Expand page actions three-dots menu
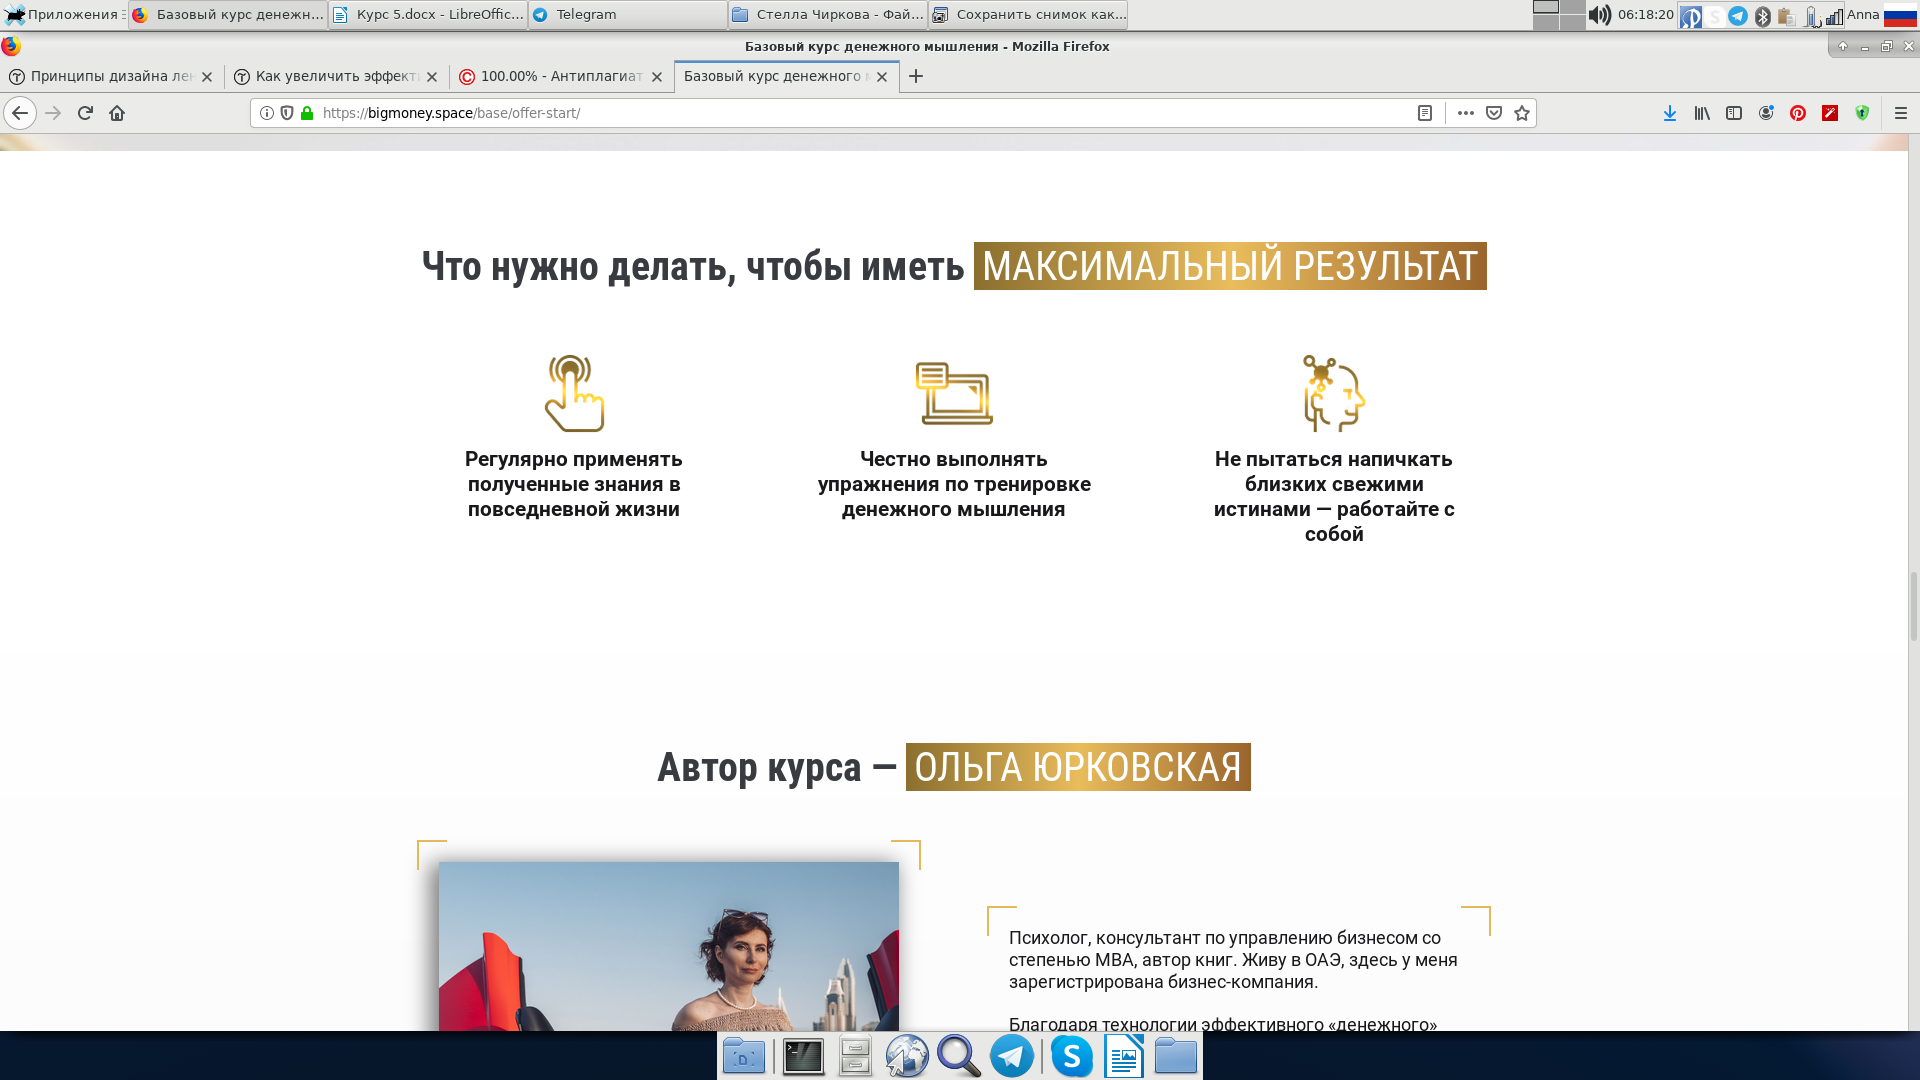The image size is (1920, 1080). (1465, 113)
